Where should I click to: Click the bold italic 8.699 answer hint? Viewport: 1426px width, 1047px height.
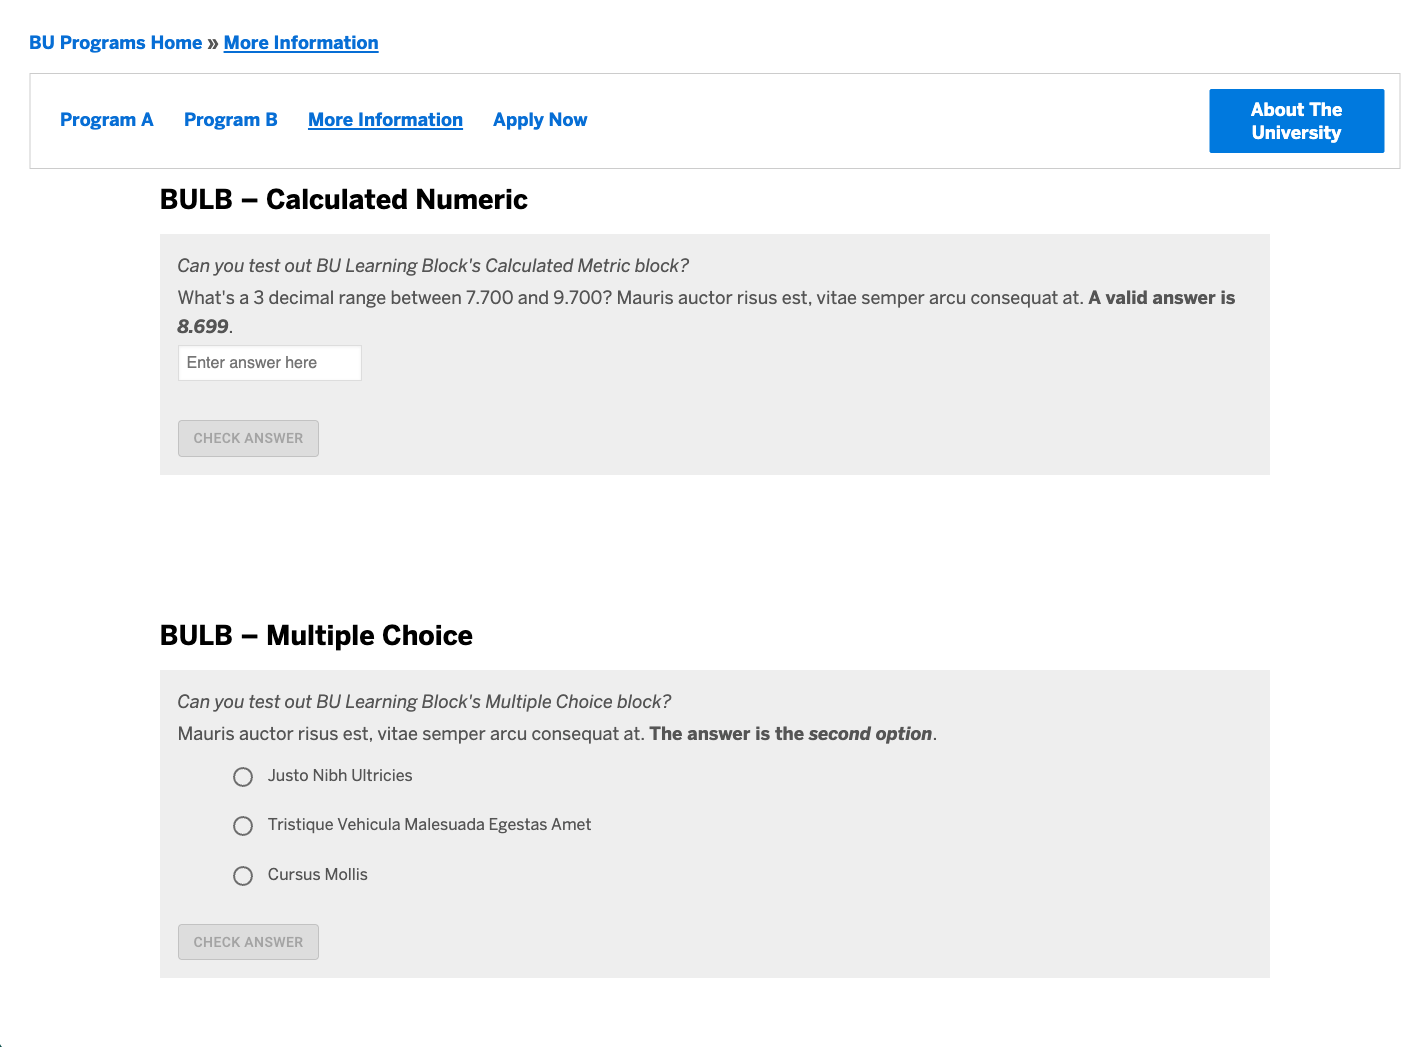pyautogui.click(x=203, y=327)
